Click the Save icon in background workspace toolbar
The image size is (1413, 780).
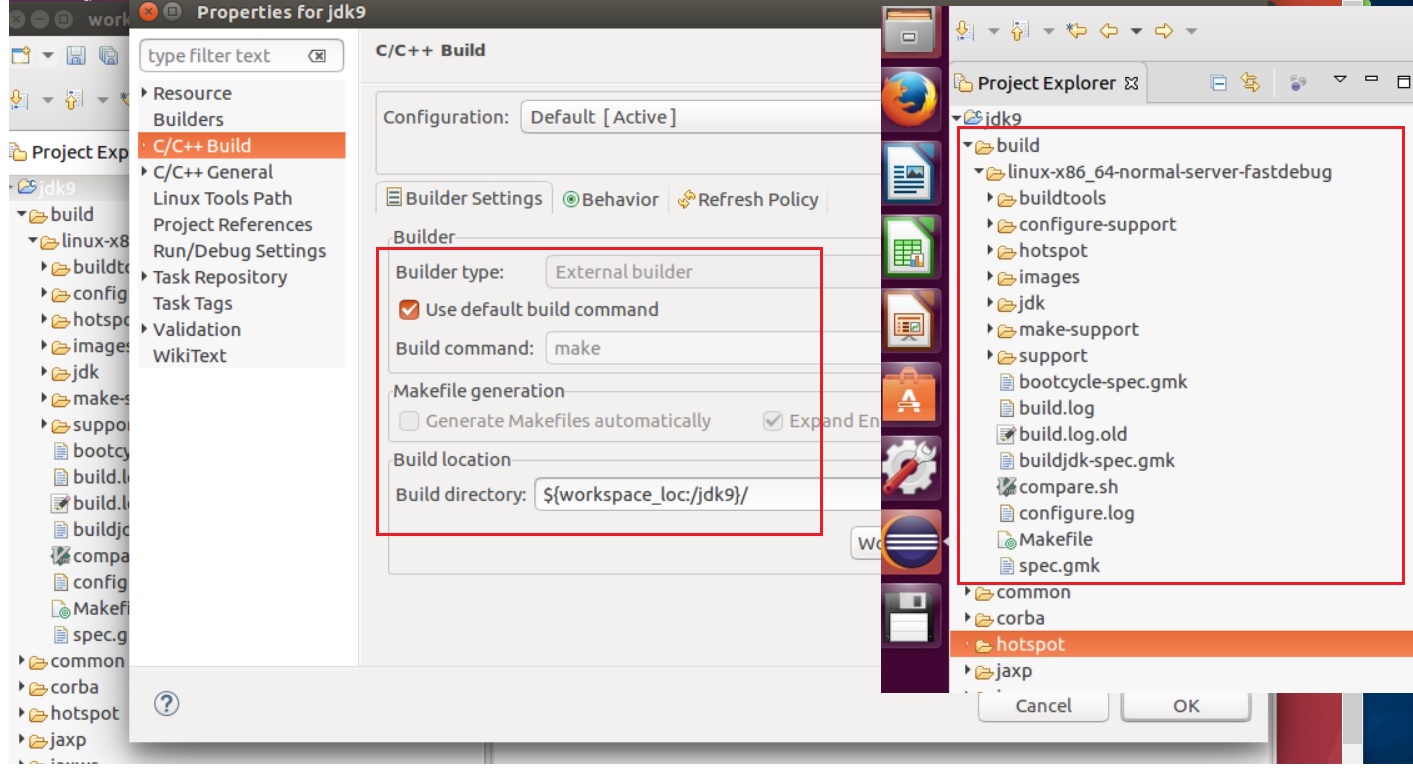coord(76,57)
